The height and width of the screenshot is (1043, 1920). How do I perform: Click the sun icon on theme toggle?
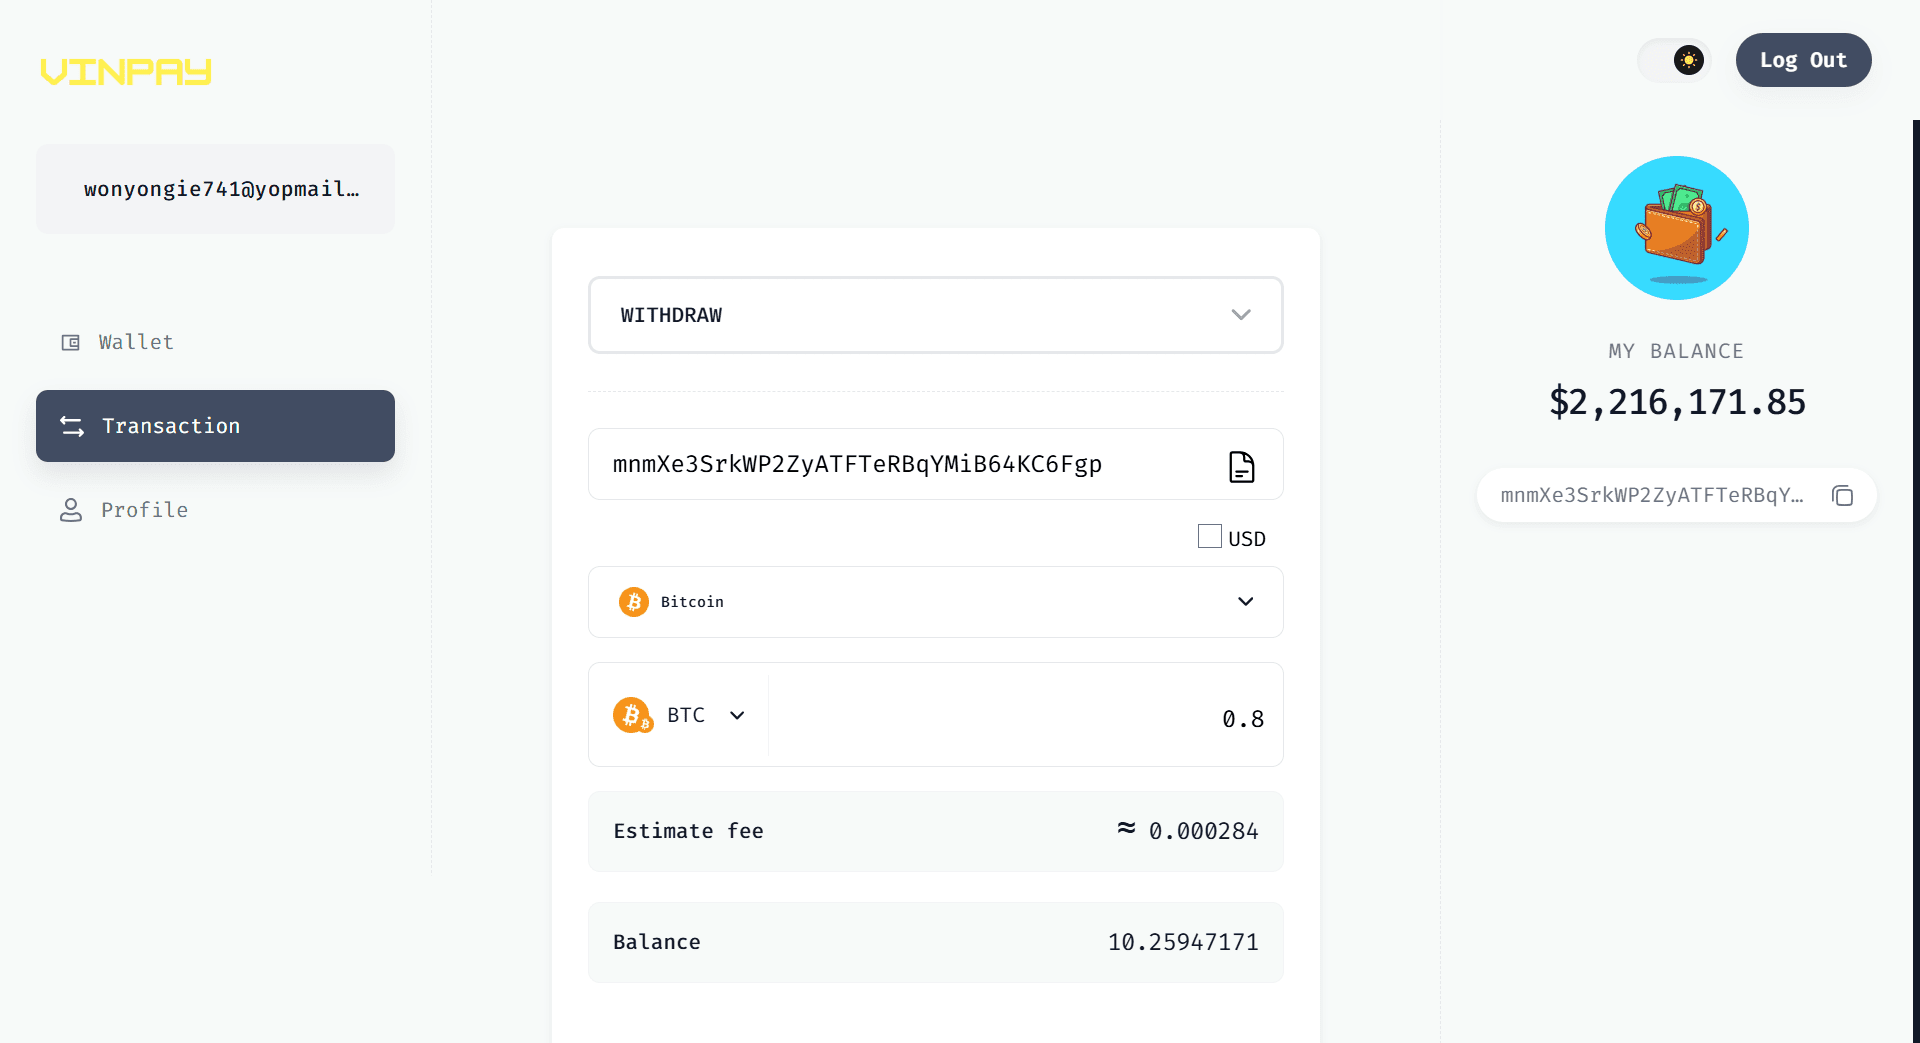[x=1688, y=60]
